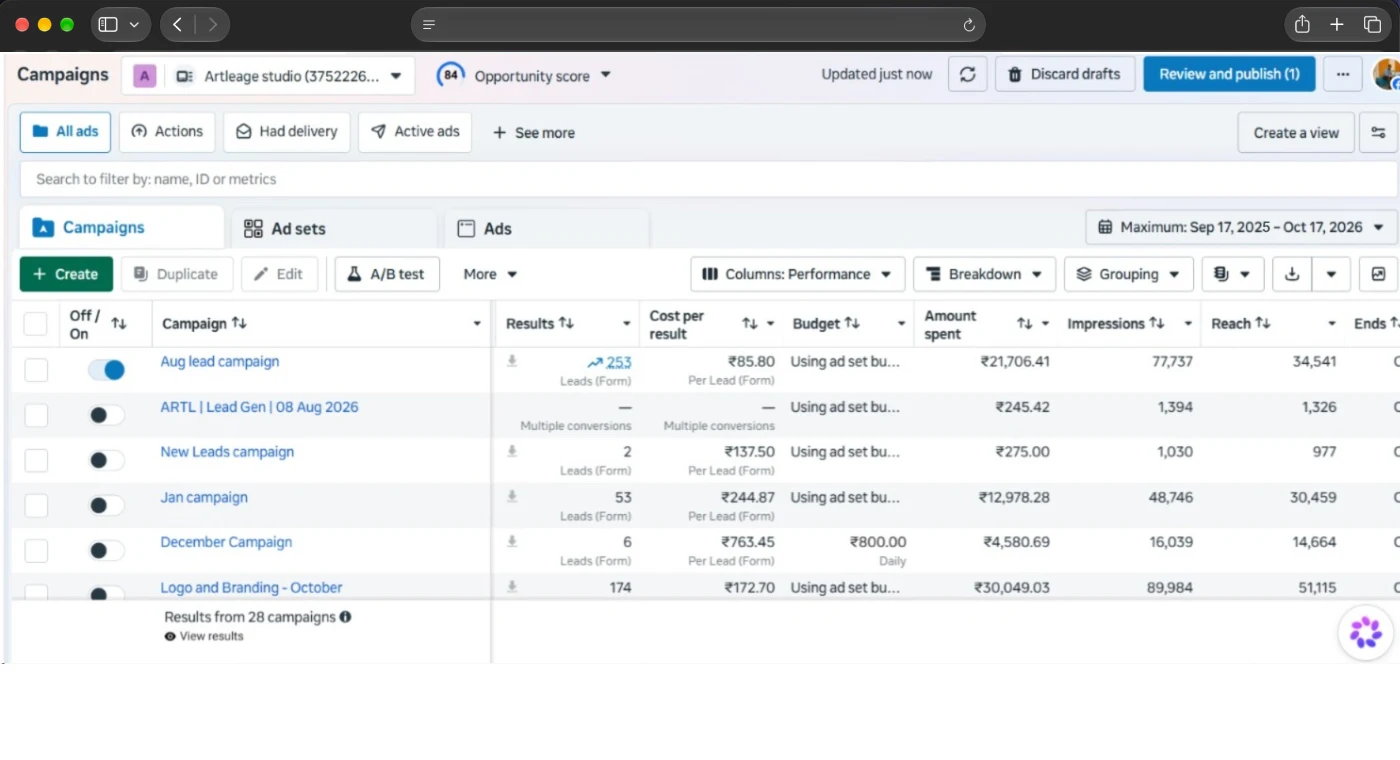Click See more filter views

534,132
